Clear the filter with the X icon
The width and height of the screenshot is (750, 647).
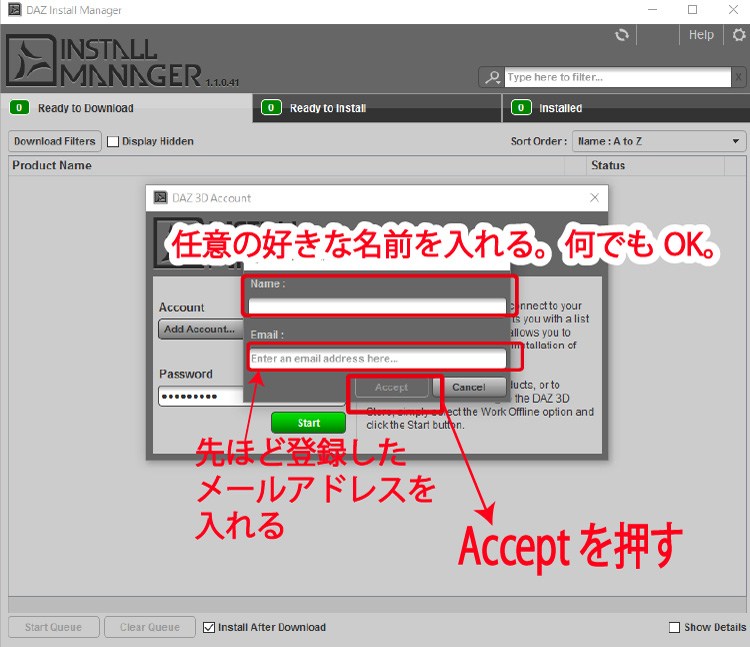pyautogui.click(x=738, y=77)
